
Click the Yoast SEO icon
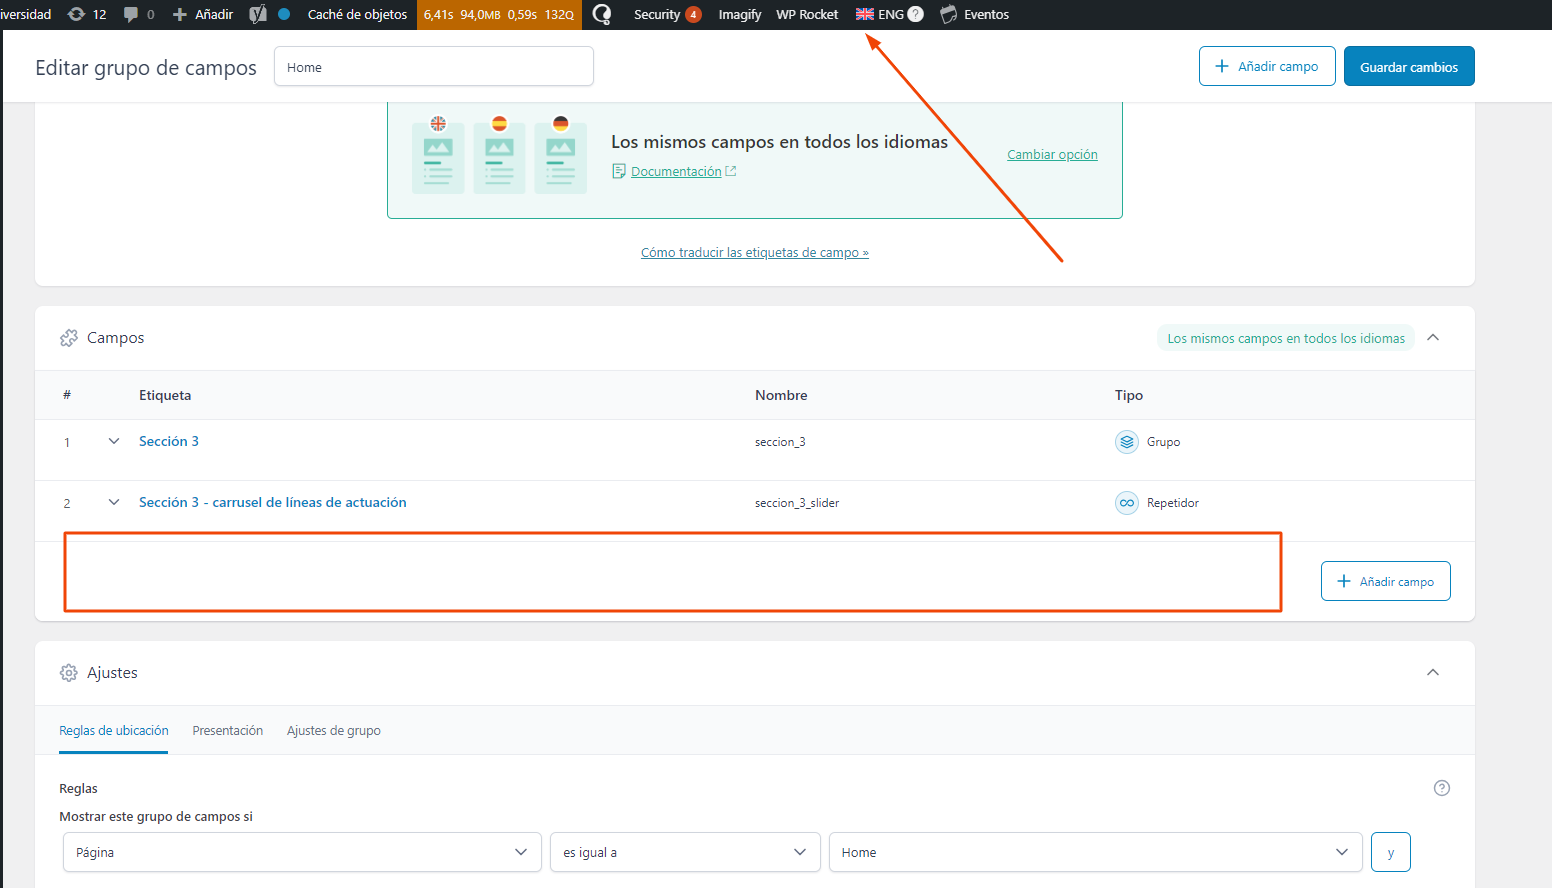258,14
